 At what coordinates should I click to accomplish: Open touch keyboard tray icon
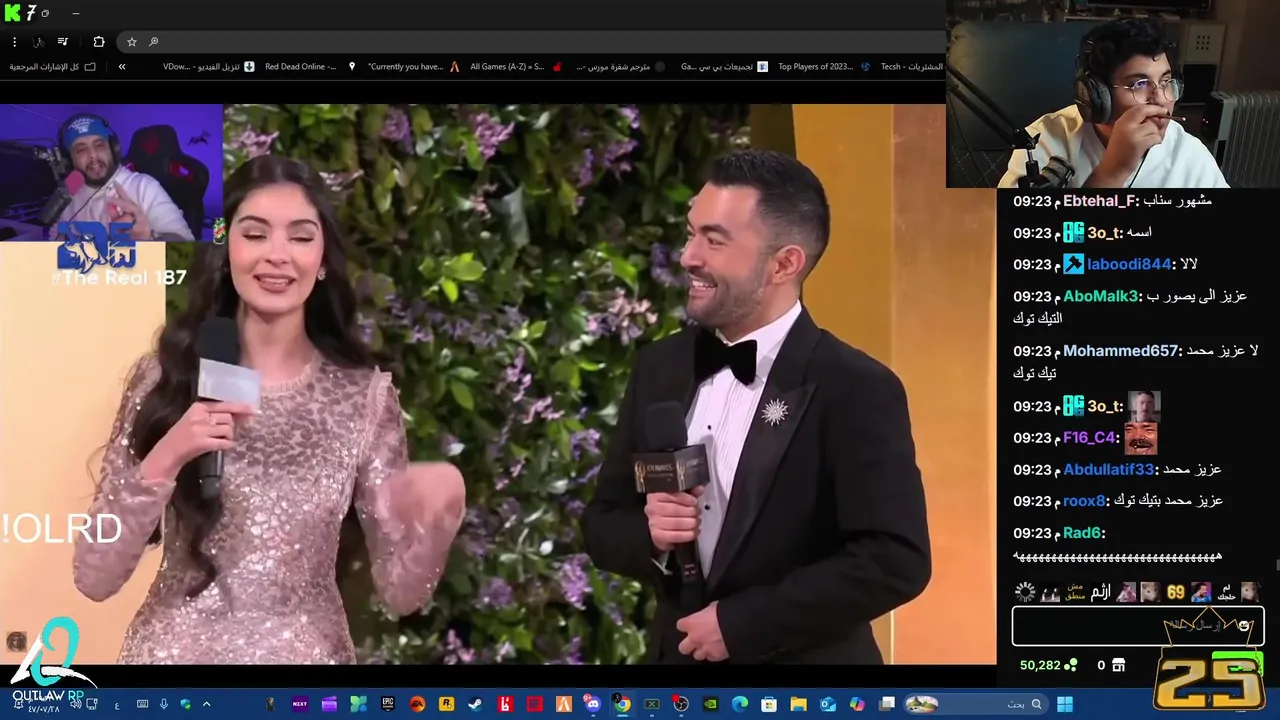click(x=142, y=704)
